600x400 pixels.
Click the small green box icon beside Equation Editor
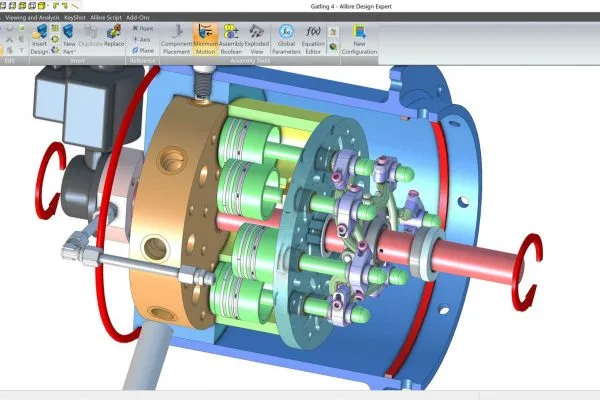[x=333, y=47]
